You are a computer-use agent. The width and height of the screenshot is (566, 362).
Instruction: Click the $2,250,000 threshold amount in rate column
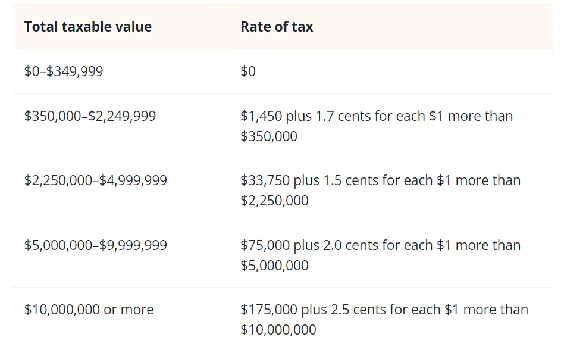275,200
